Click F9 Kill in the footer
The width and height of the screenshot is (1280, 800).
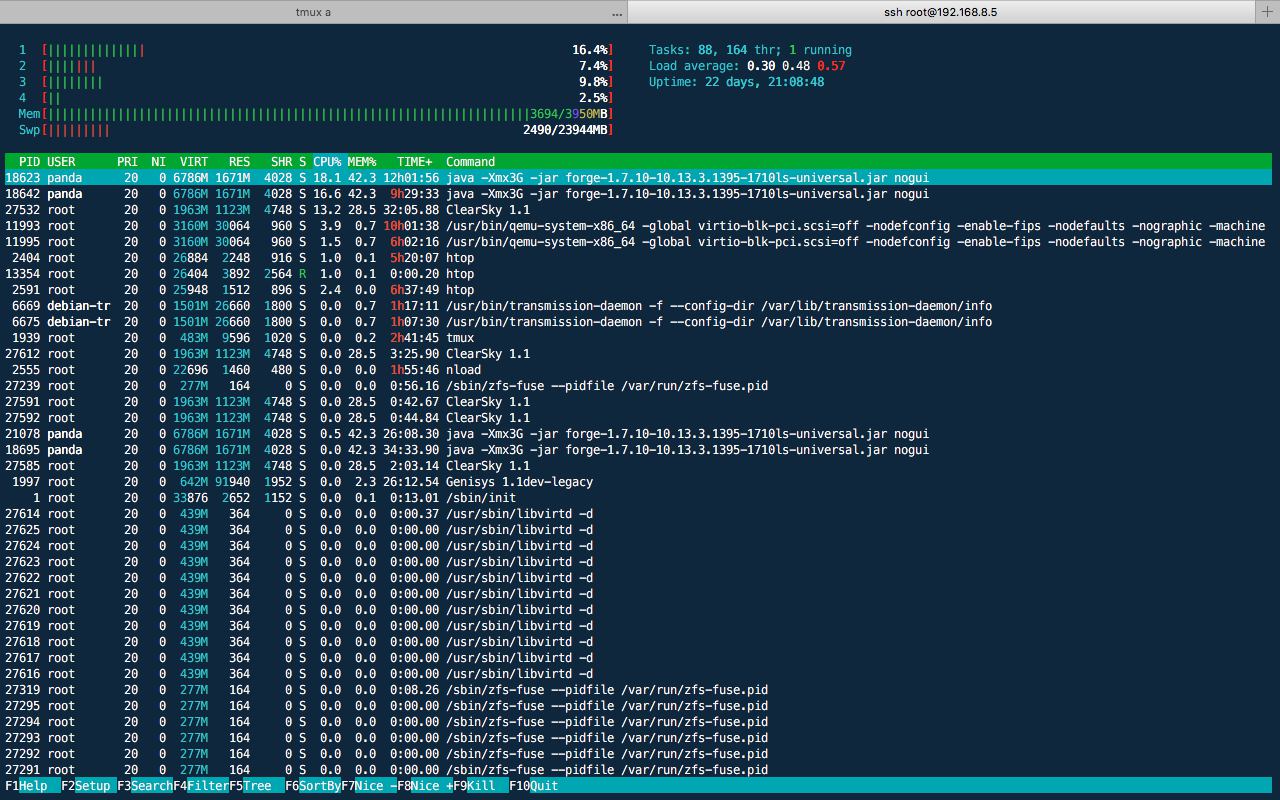tap(481, 786)
